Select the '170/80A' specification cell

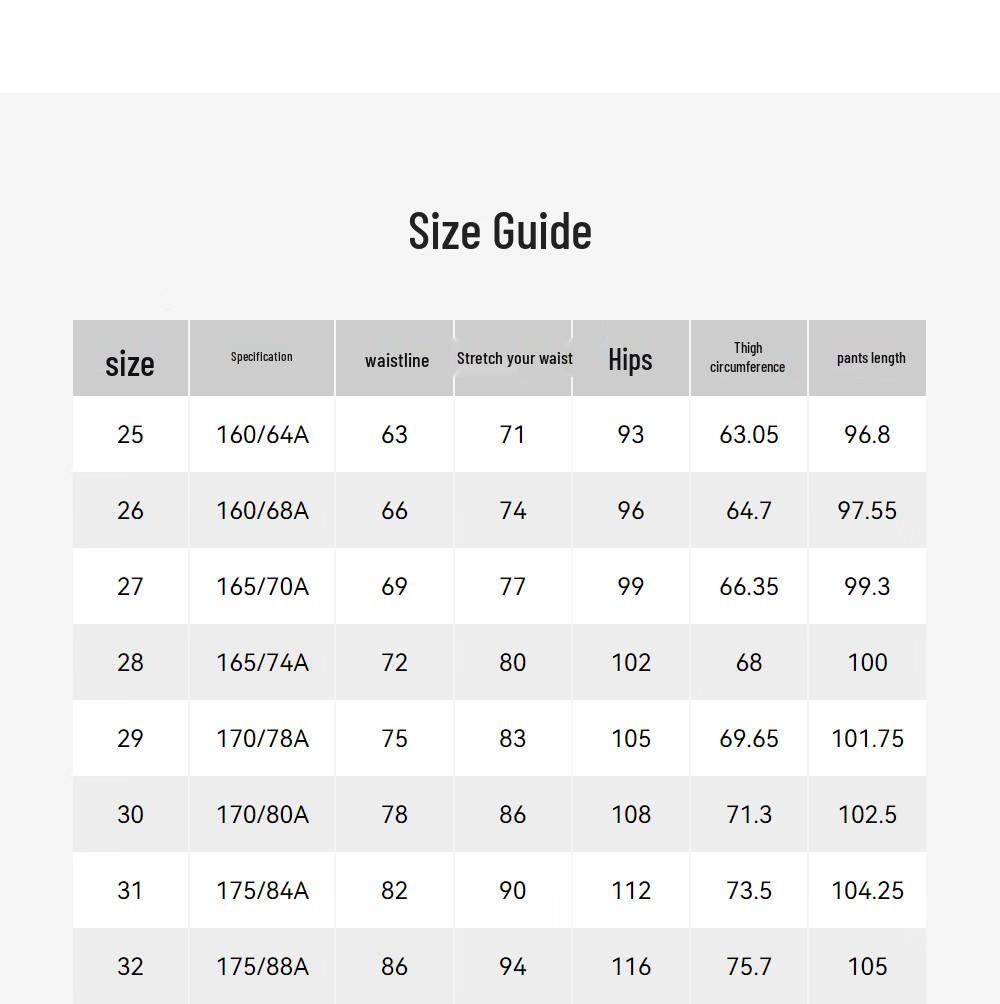point(262,815)
